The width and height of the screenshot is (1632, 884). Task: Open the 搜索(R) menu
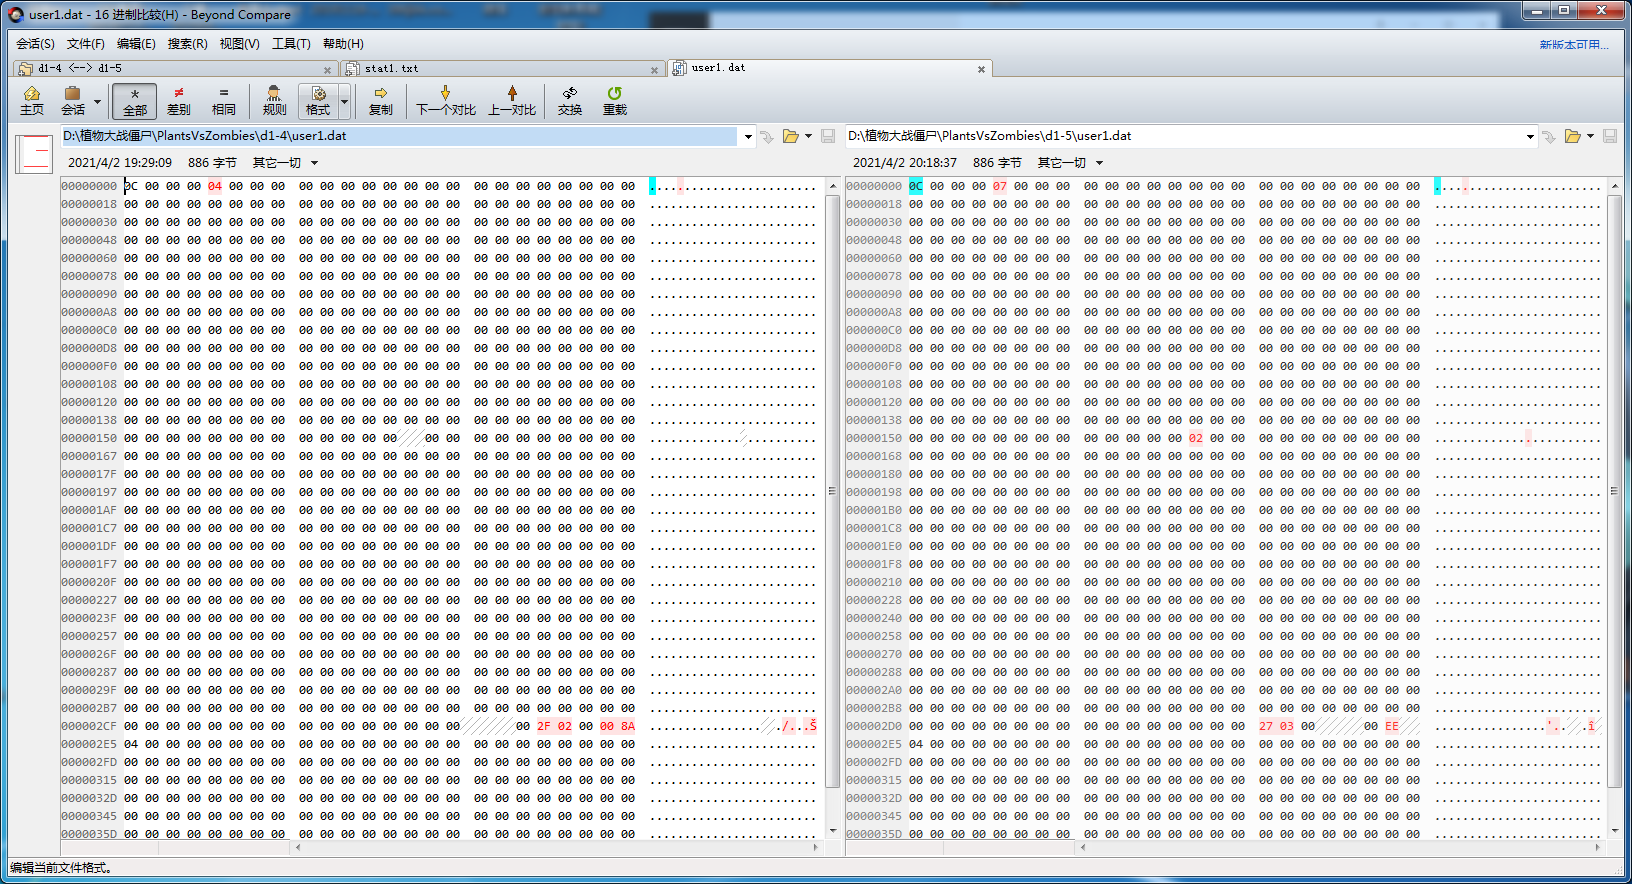pyautogui.click(x=187, y=44)
